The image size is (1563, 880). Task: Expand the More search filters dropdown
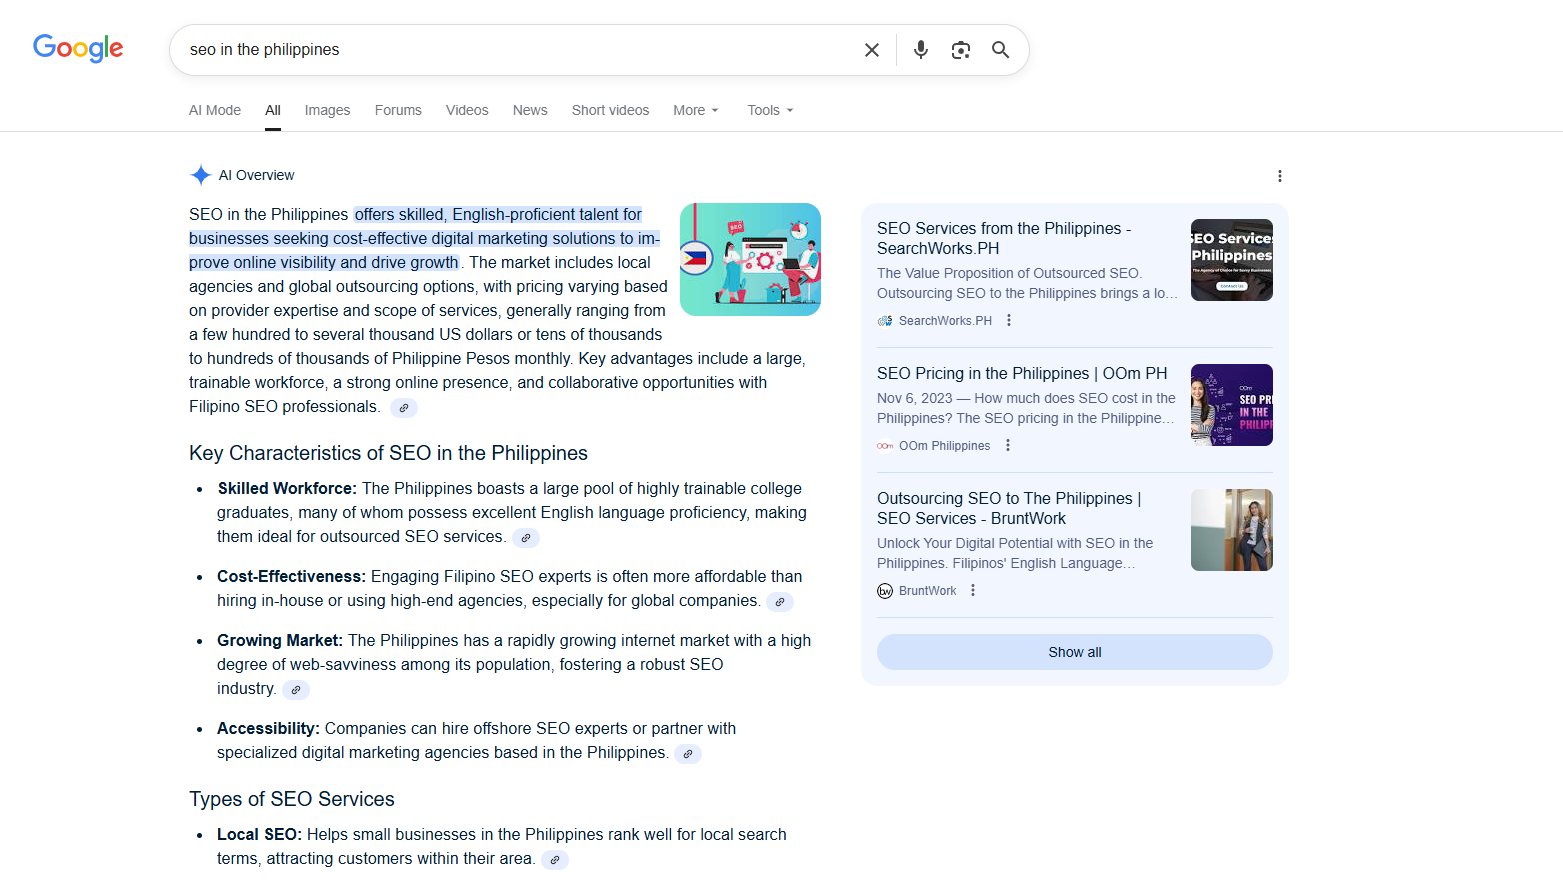tap(696, 110)
